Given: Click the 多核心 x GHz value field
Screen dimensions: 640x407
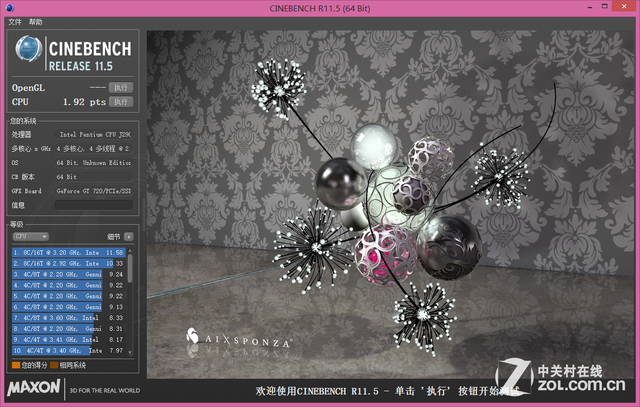Looking at the screenshot, I should point(93,149).
